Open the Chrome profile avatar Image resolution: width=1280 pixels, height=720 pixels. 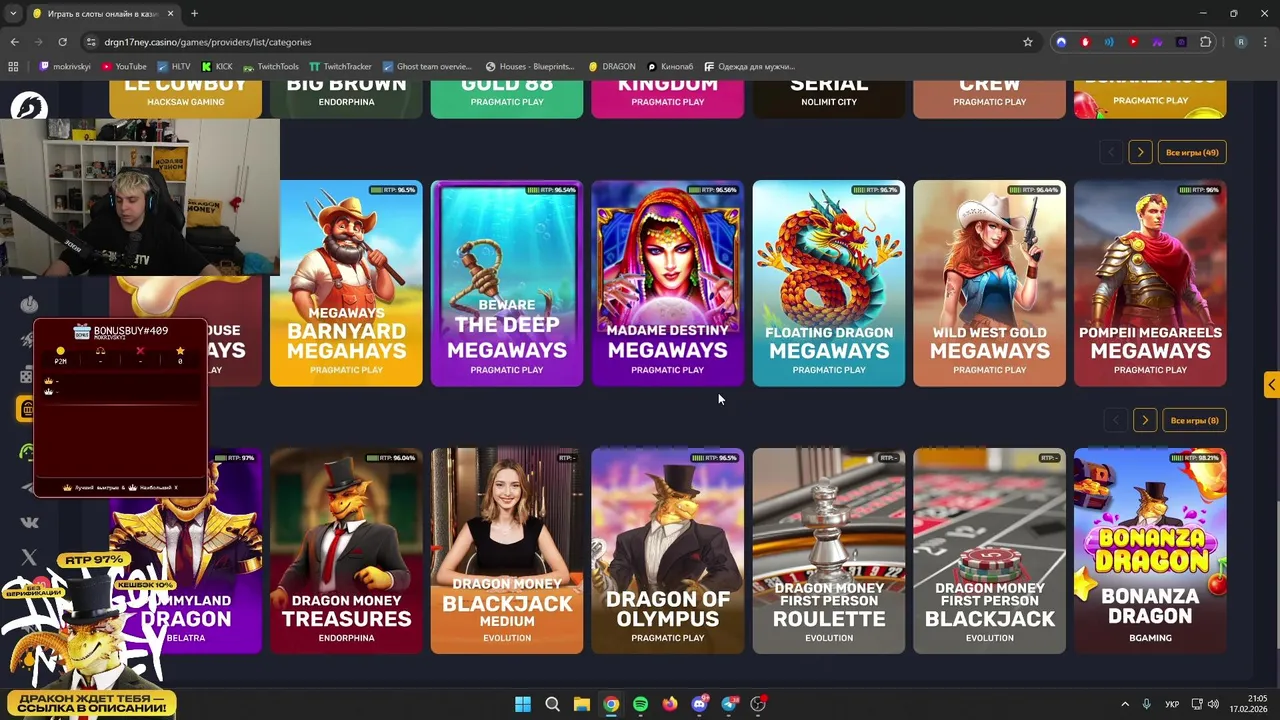1241,42
